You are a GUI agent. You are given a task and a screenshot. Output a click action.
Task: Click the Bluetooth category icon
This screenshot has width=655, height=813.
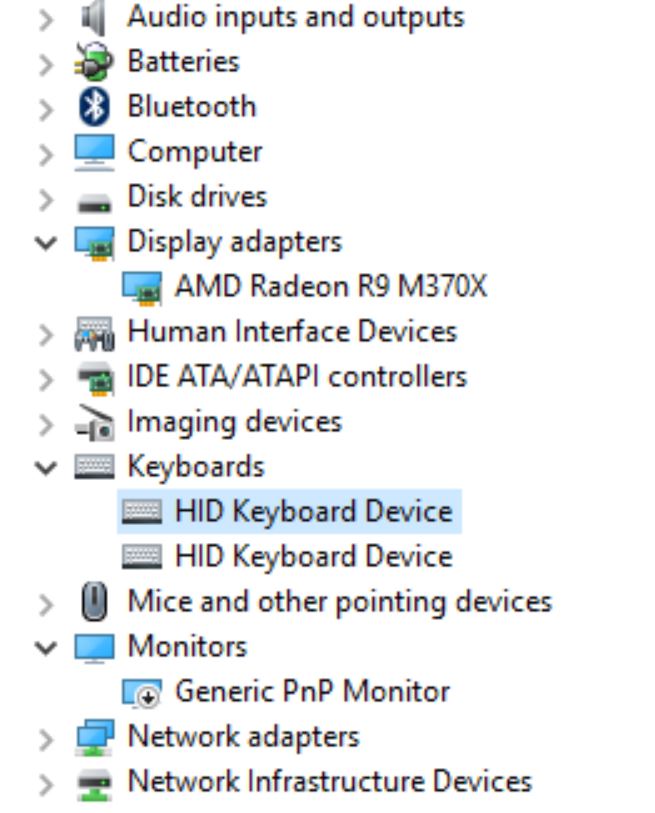[x=94, y=106]
